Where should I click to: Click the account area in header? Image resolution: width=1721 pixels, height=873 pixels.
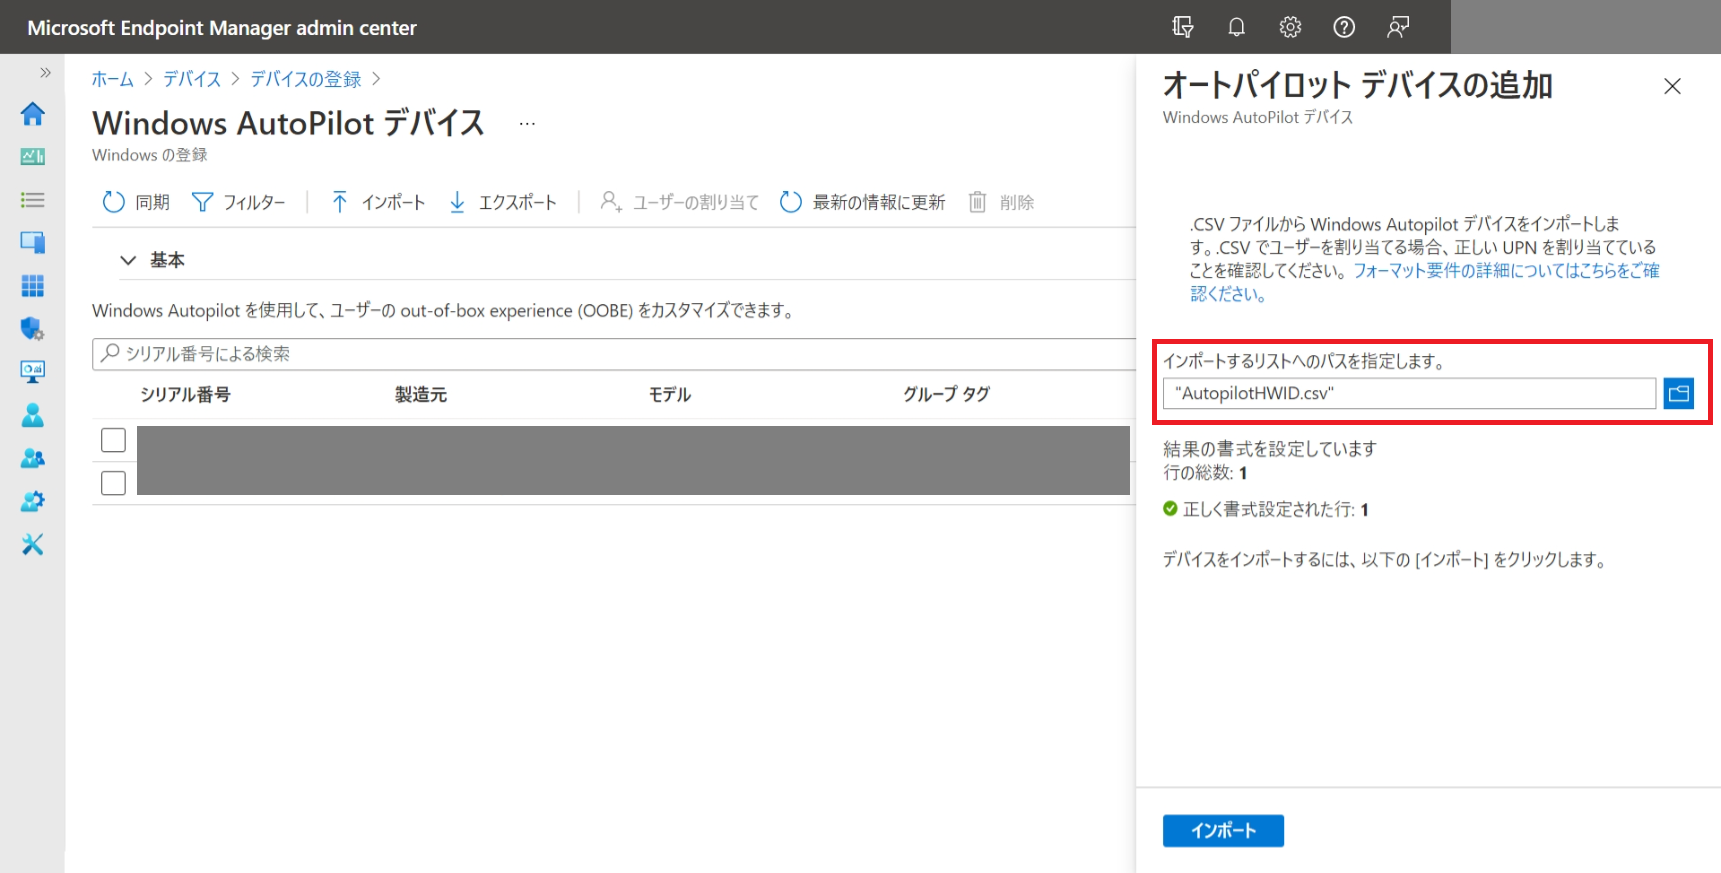click(x=1585, y=27)
